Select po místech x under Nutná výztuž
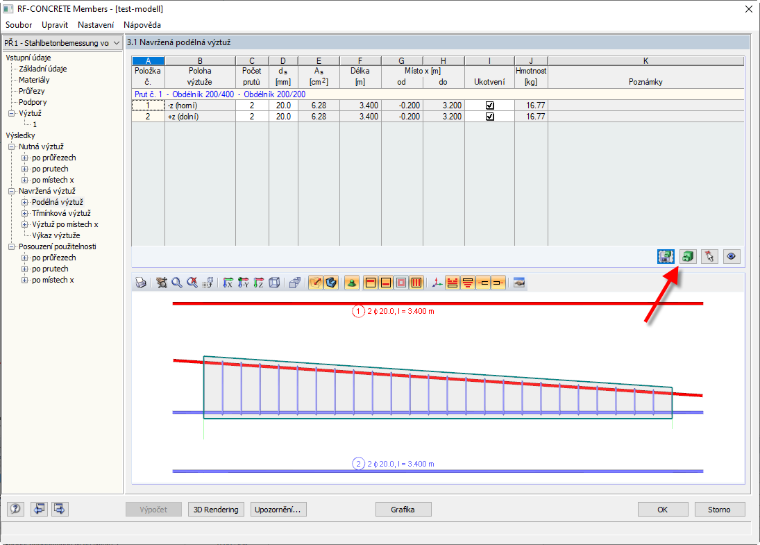Screen dimensions: 760x545 pos(53,180)
